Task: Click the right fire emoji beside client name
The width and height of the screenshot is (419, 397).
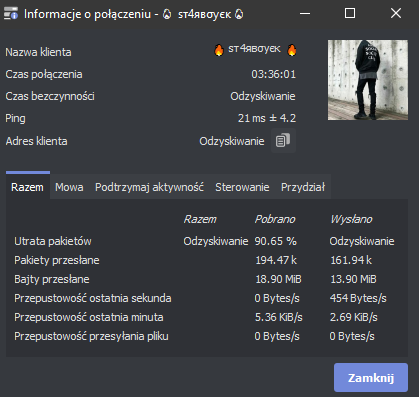Action: pyautogui.click(x=292, y=50)
